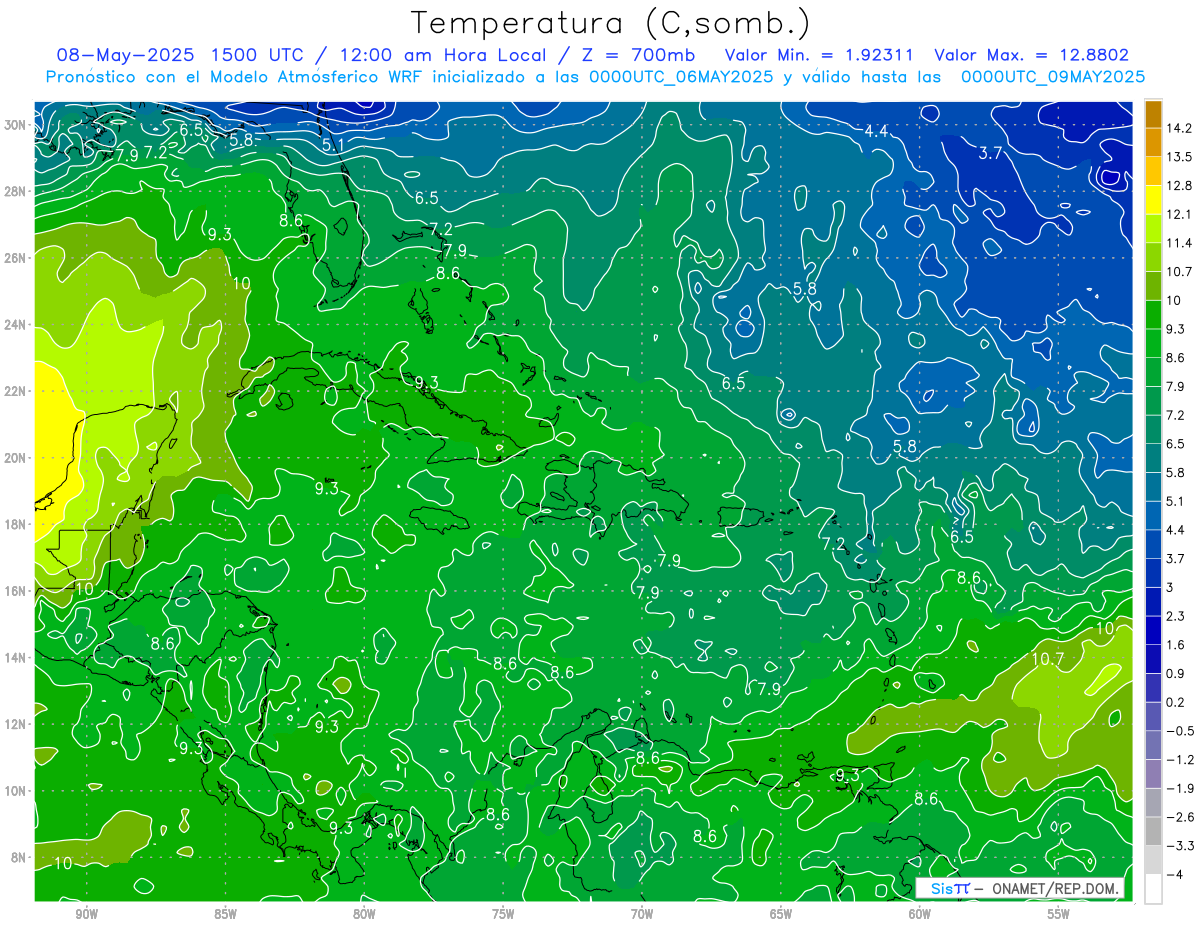Click the '90W' longitude axis label
This screenshot has width=1200, height=927.
tap(86, 914)
